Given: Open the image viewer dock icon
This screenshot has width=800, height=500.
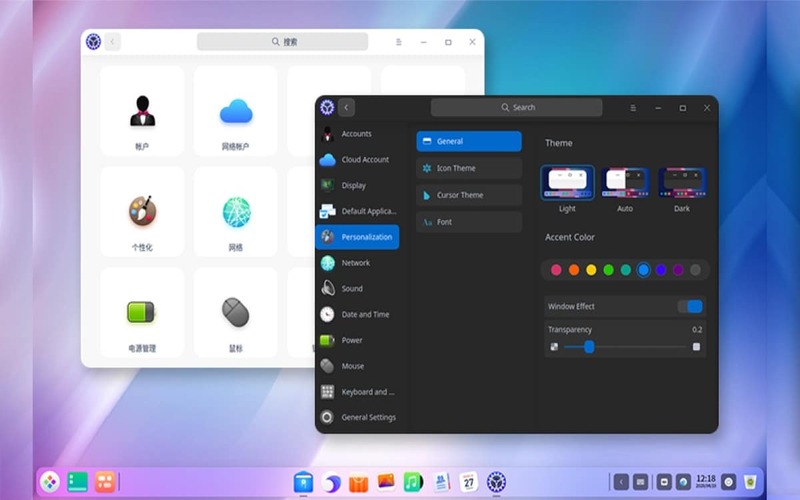Looking at the screenshot, I should (x=386, y=481).
